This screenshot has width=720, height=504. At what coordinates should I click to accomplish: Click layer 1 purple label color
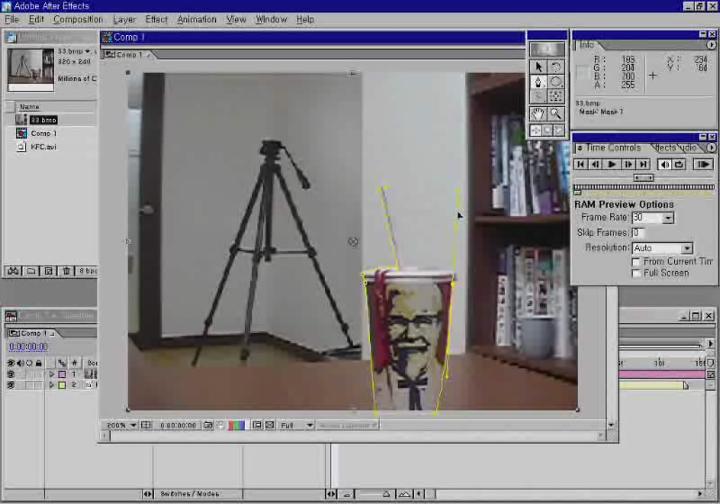[x=62, y=375]
